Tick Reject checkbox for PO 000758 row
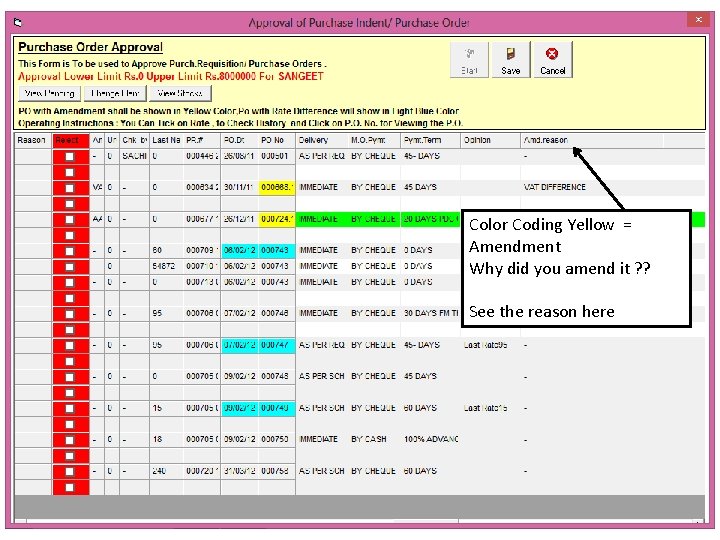720x540 pixels. tap(69, 471)
